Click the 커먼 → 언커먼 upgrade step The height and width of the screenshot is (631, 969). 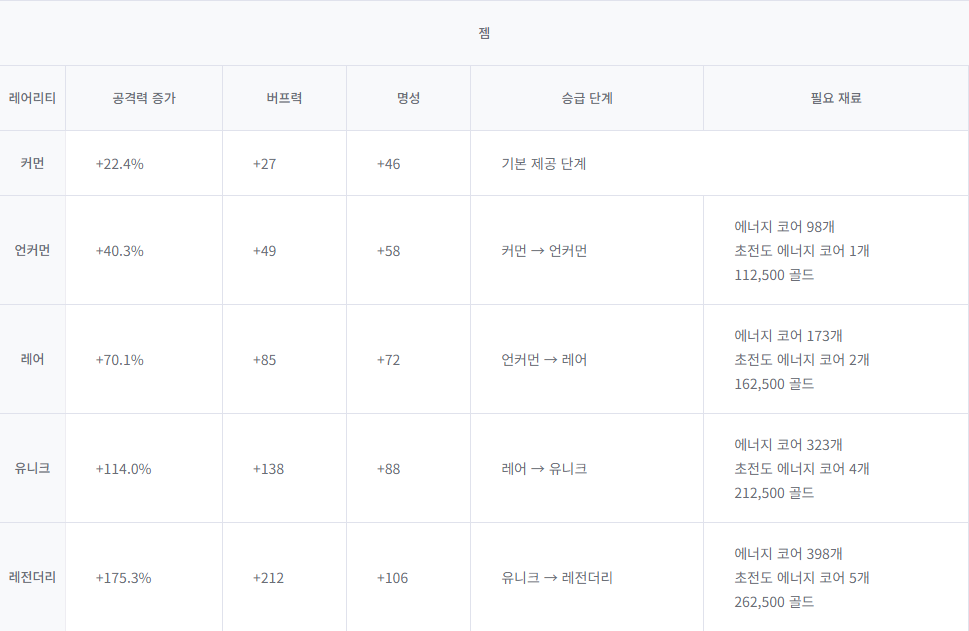[544, 251]
